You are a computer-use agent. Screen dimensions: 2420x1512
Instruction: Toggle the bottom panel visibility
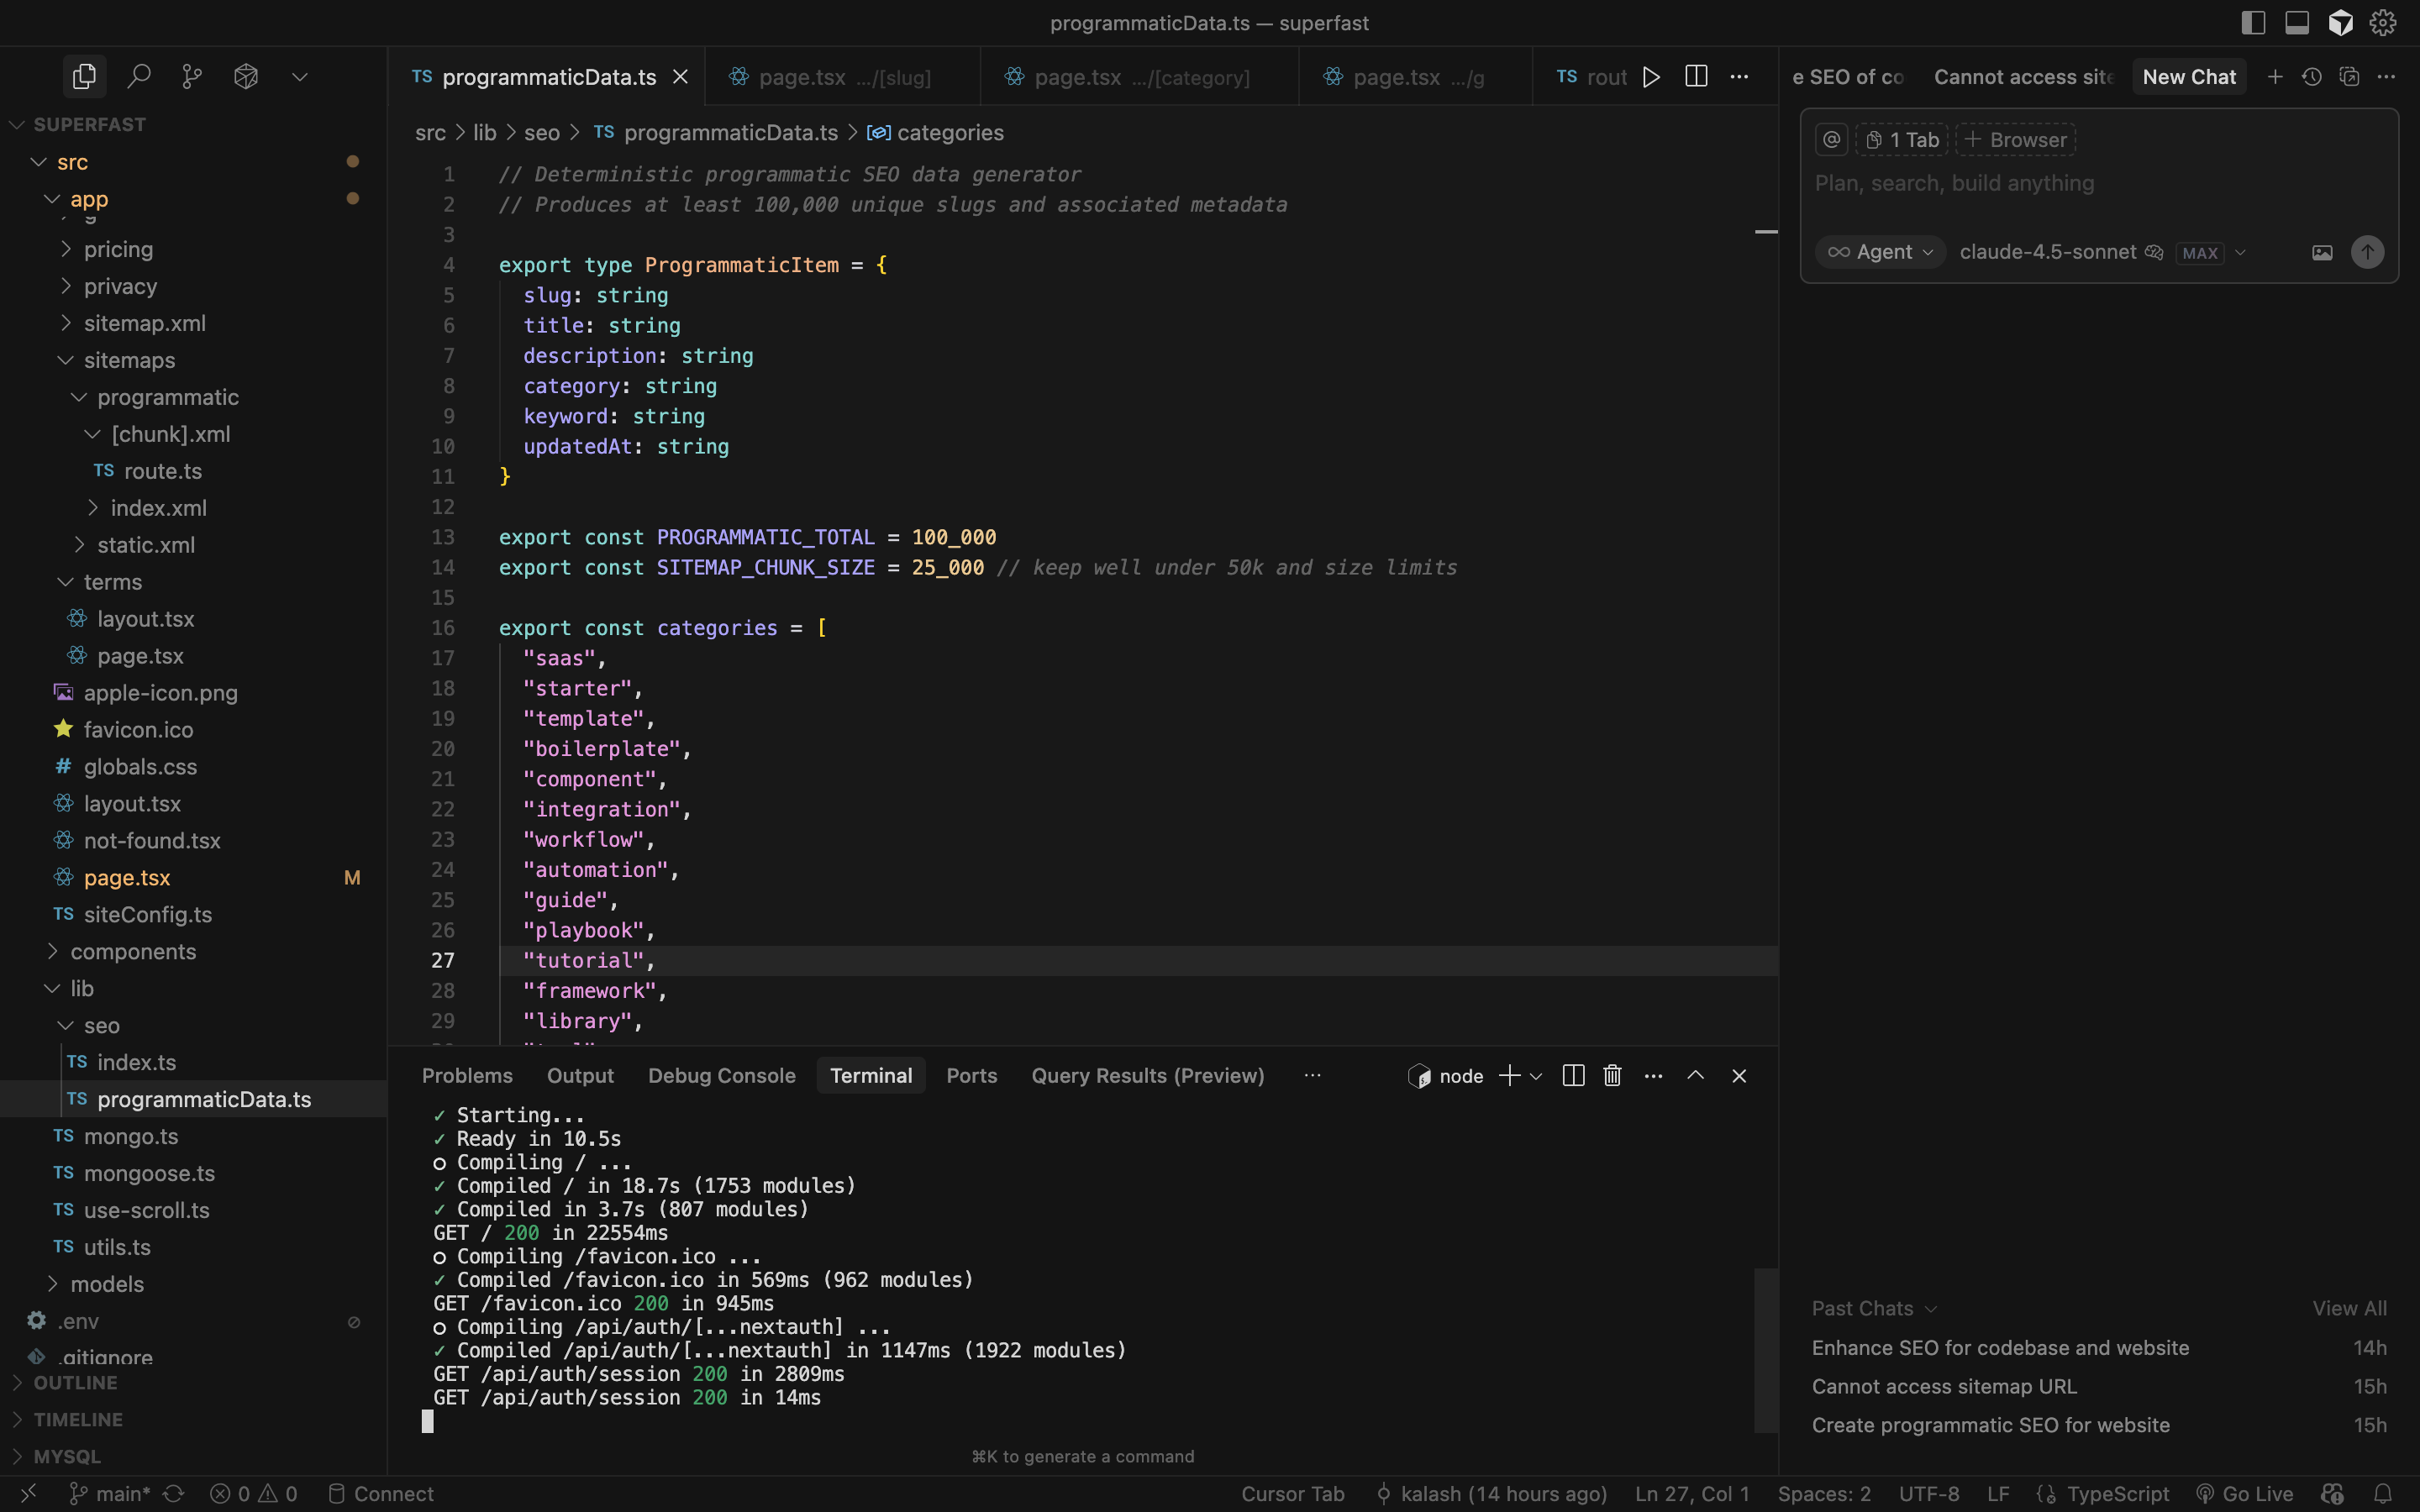2297,23
